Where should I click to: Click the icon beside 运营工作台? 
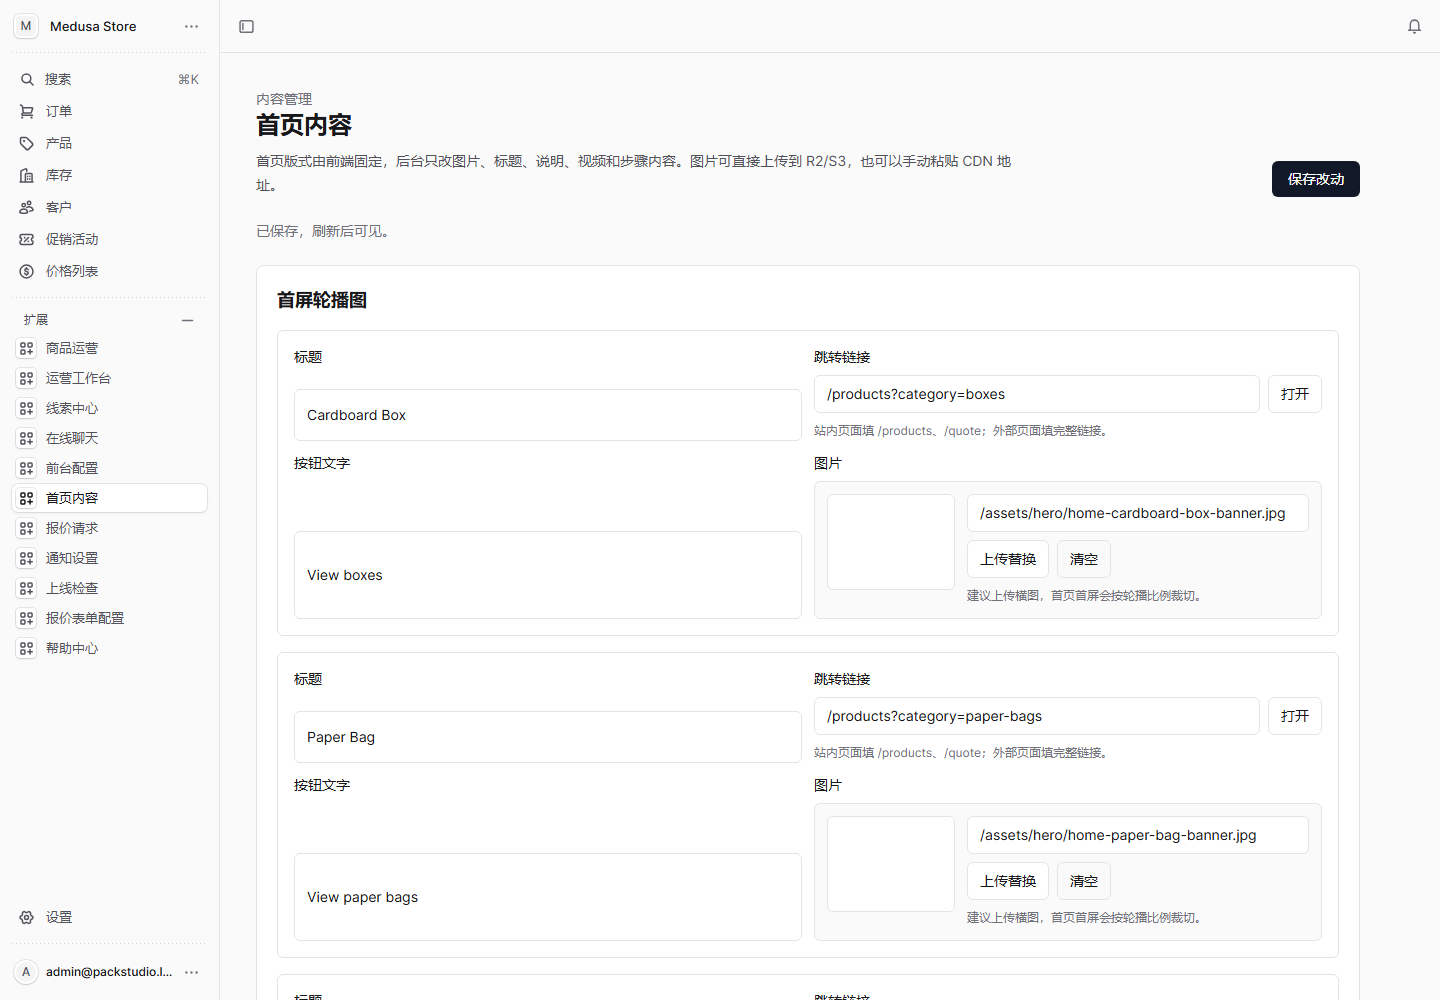click(27, 378)
